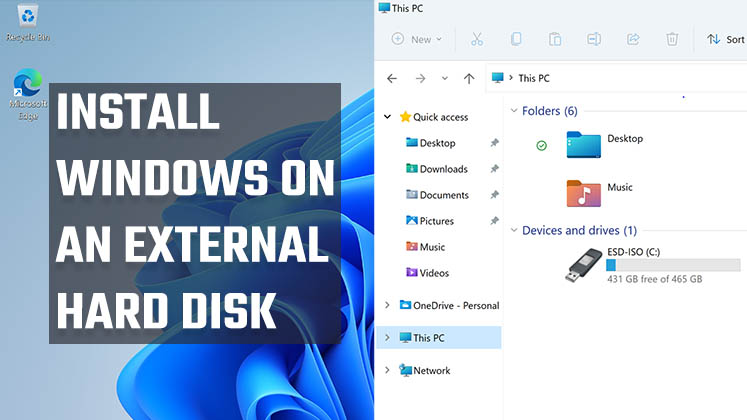Screen dimensions: 747x420
Task: Click the pin icon next to Downloads
Action: point(495,169)
